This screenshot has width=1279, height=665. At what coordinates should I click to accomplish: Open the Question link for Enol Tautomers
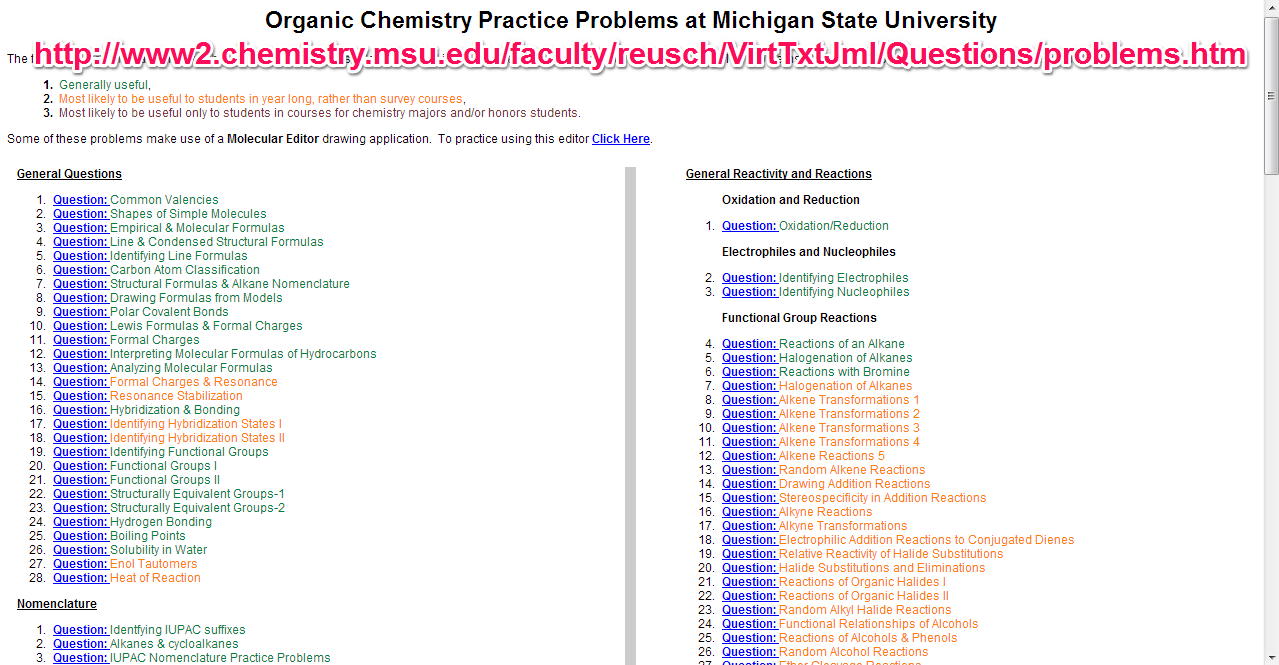80,564
